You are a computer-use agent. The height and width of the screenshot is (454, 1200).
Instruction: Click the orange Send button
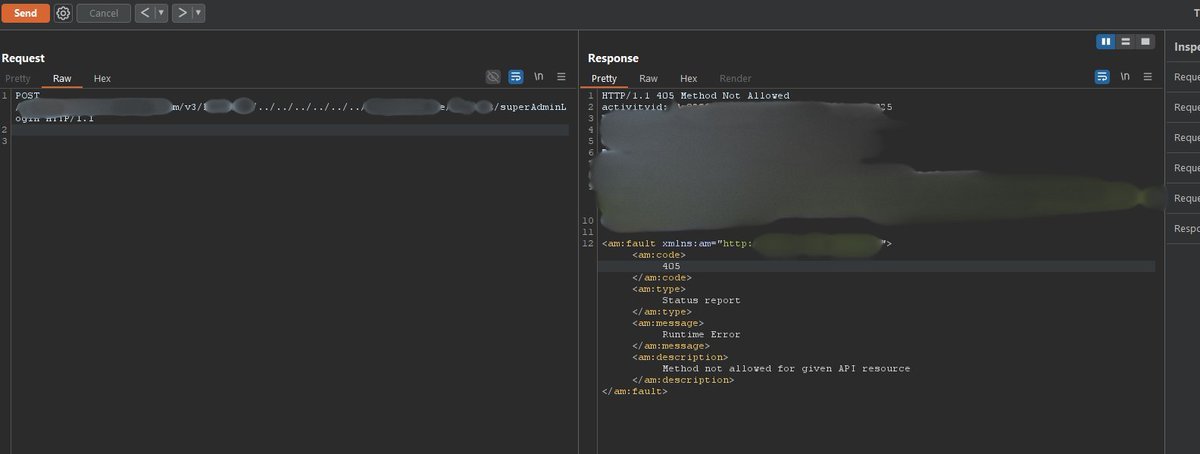(25, 13)
